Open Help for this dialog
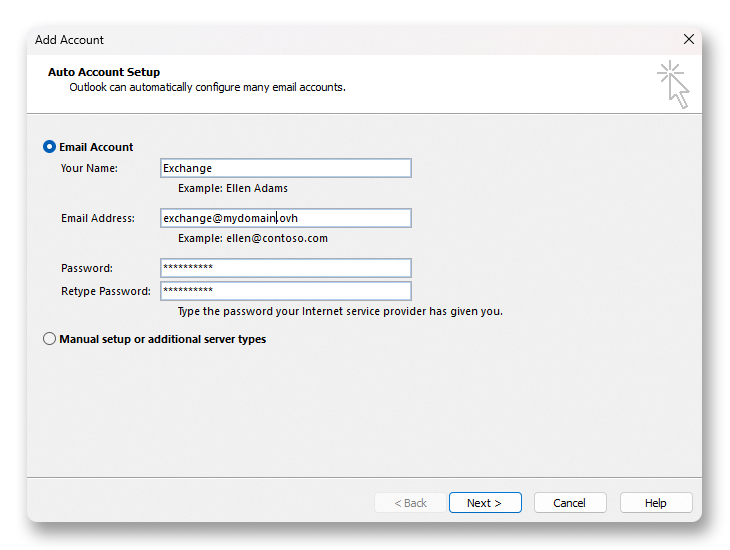 tap(655, 503)
